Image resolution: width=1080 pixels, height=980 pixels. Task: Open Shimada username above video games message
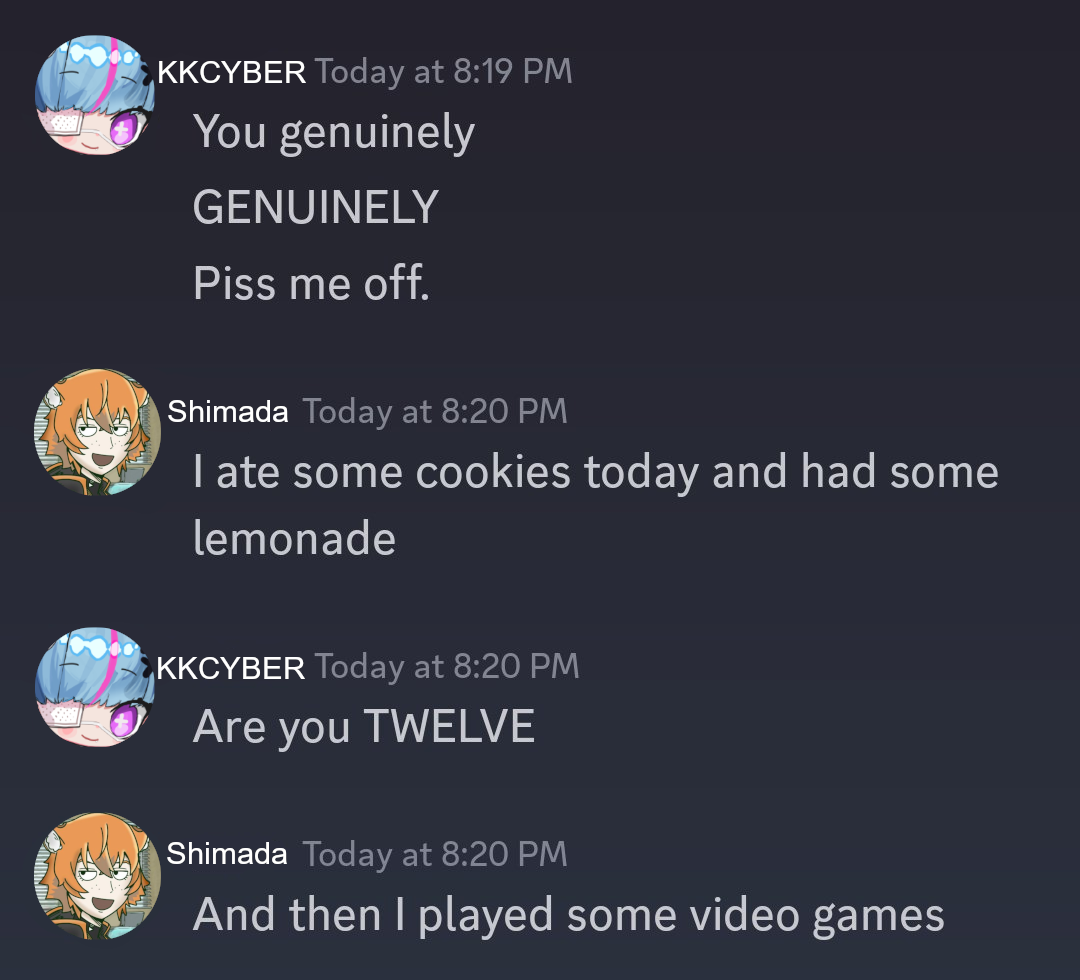227,854
